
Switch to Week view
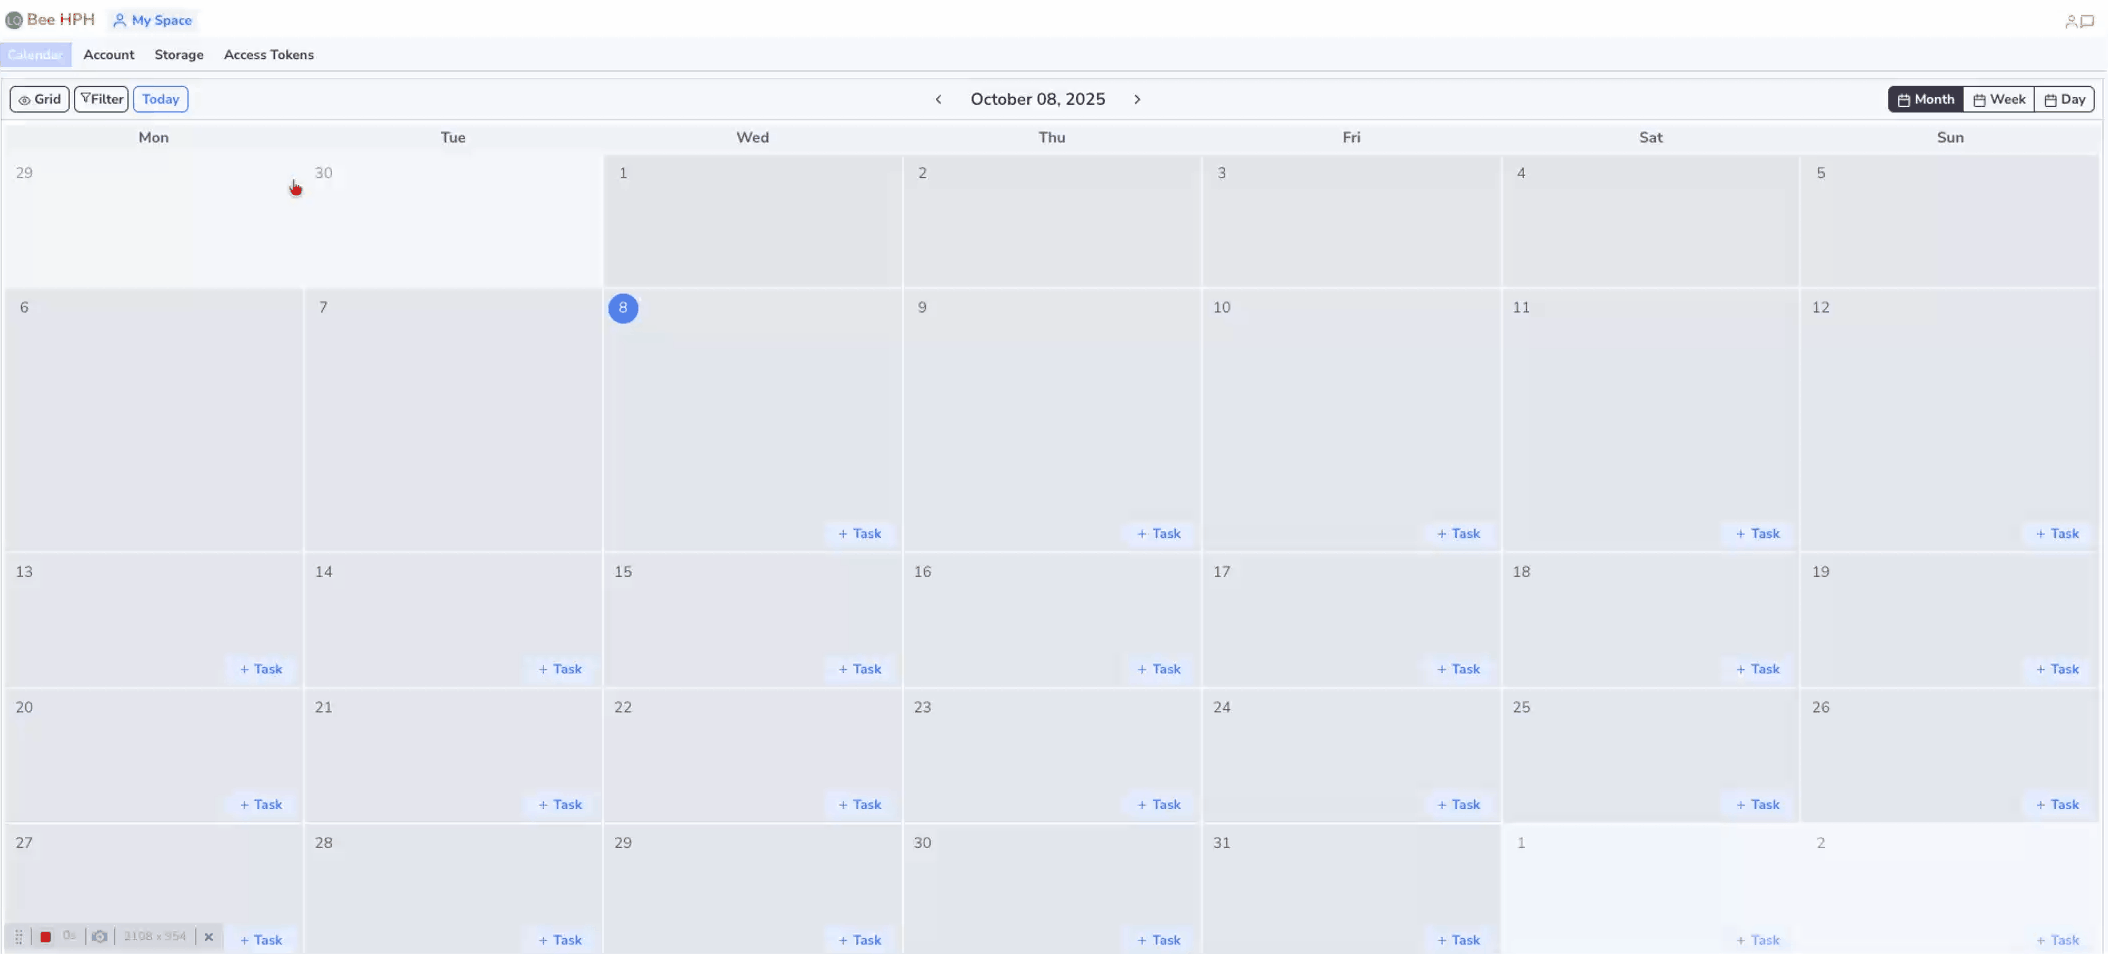point(1999,99)
